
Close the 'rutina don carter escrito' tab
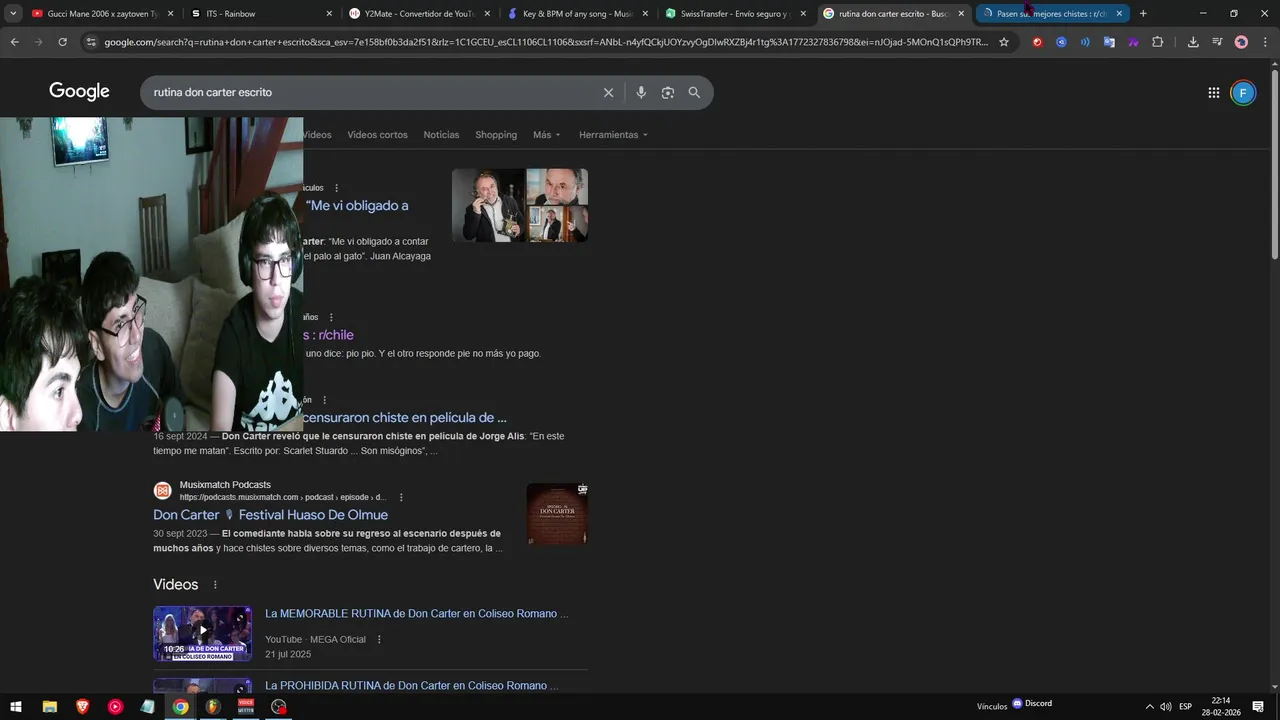pos(962,14)
